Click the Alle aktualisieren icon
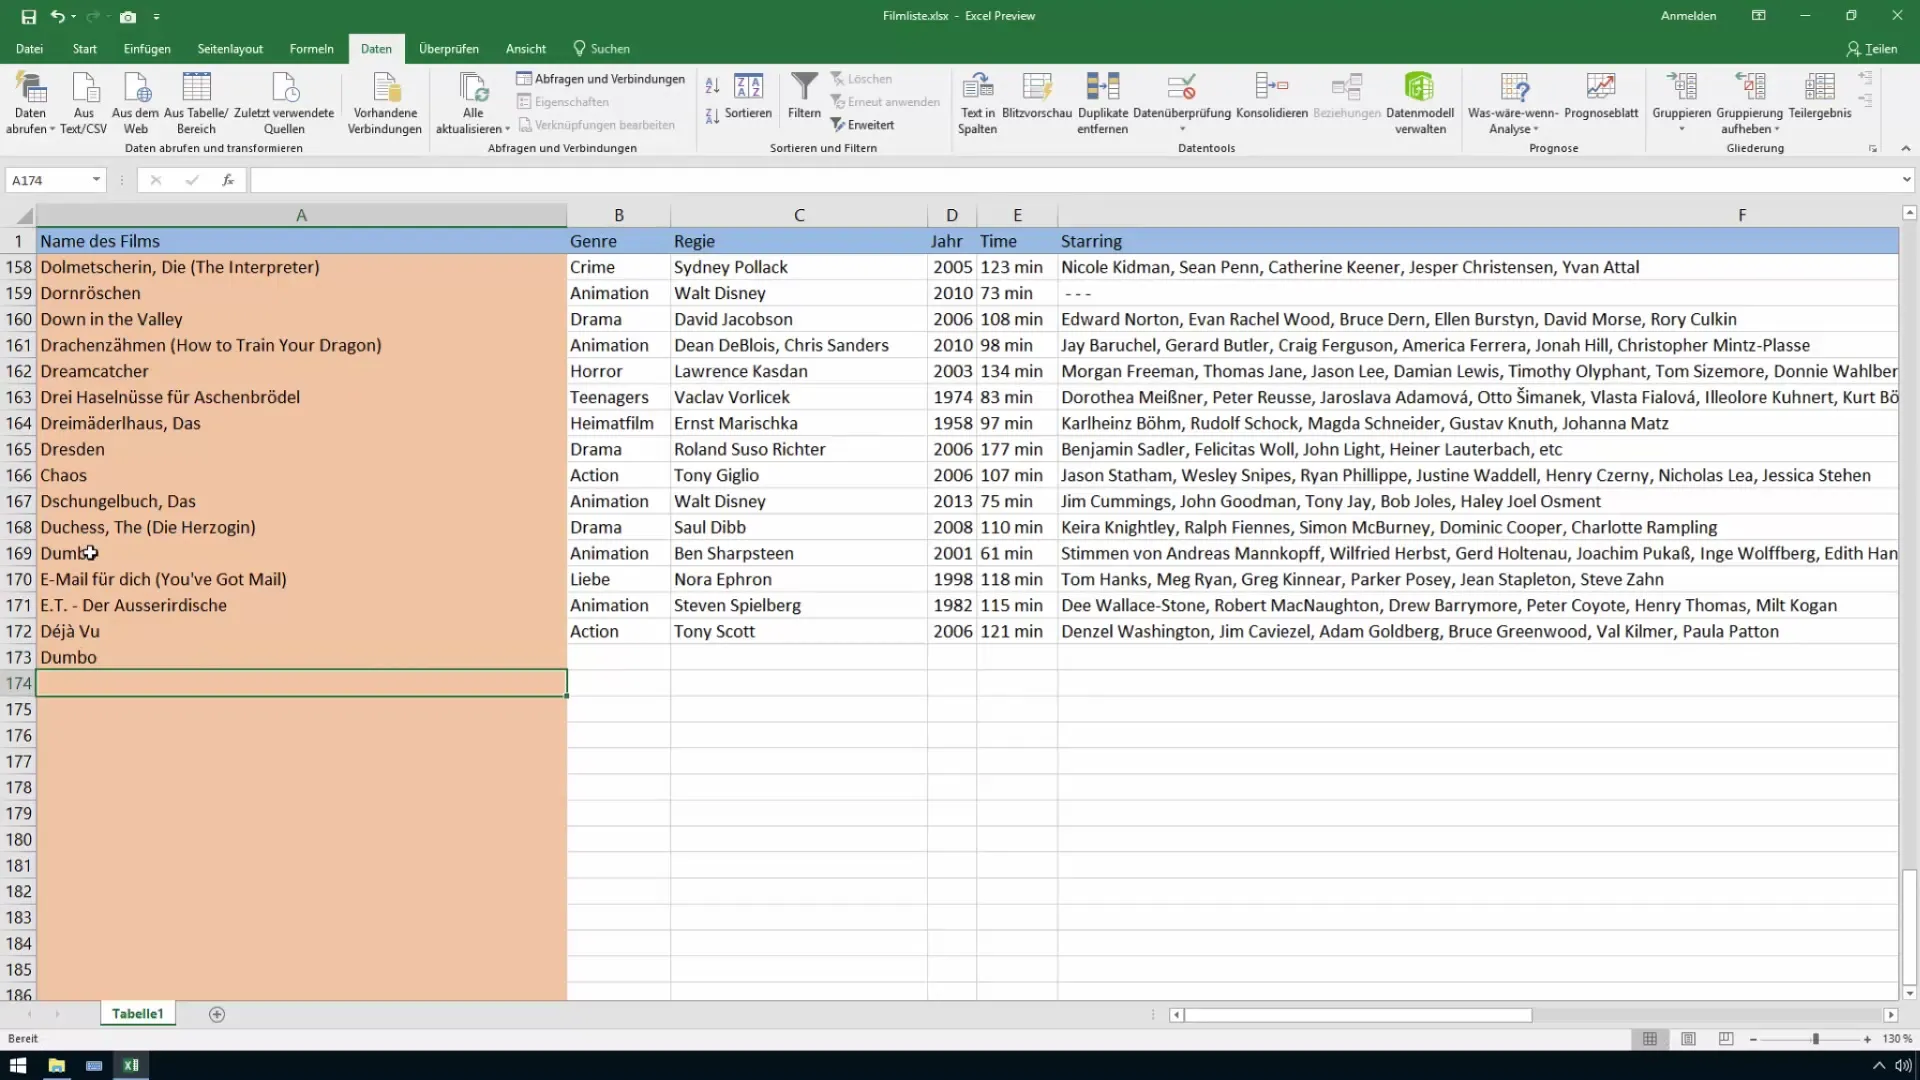The height and width of the screenshot is (1080, 1920). click(473, 88)
